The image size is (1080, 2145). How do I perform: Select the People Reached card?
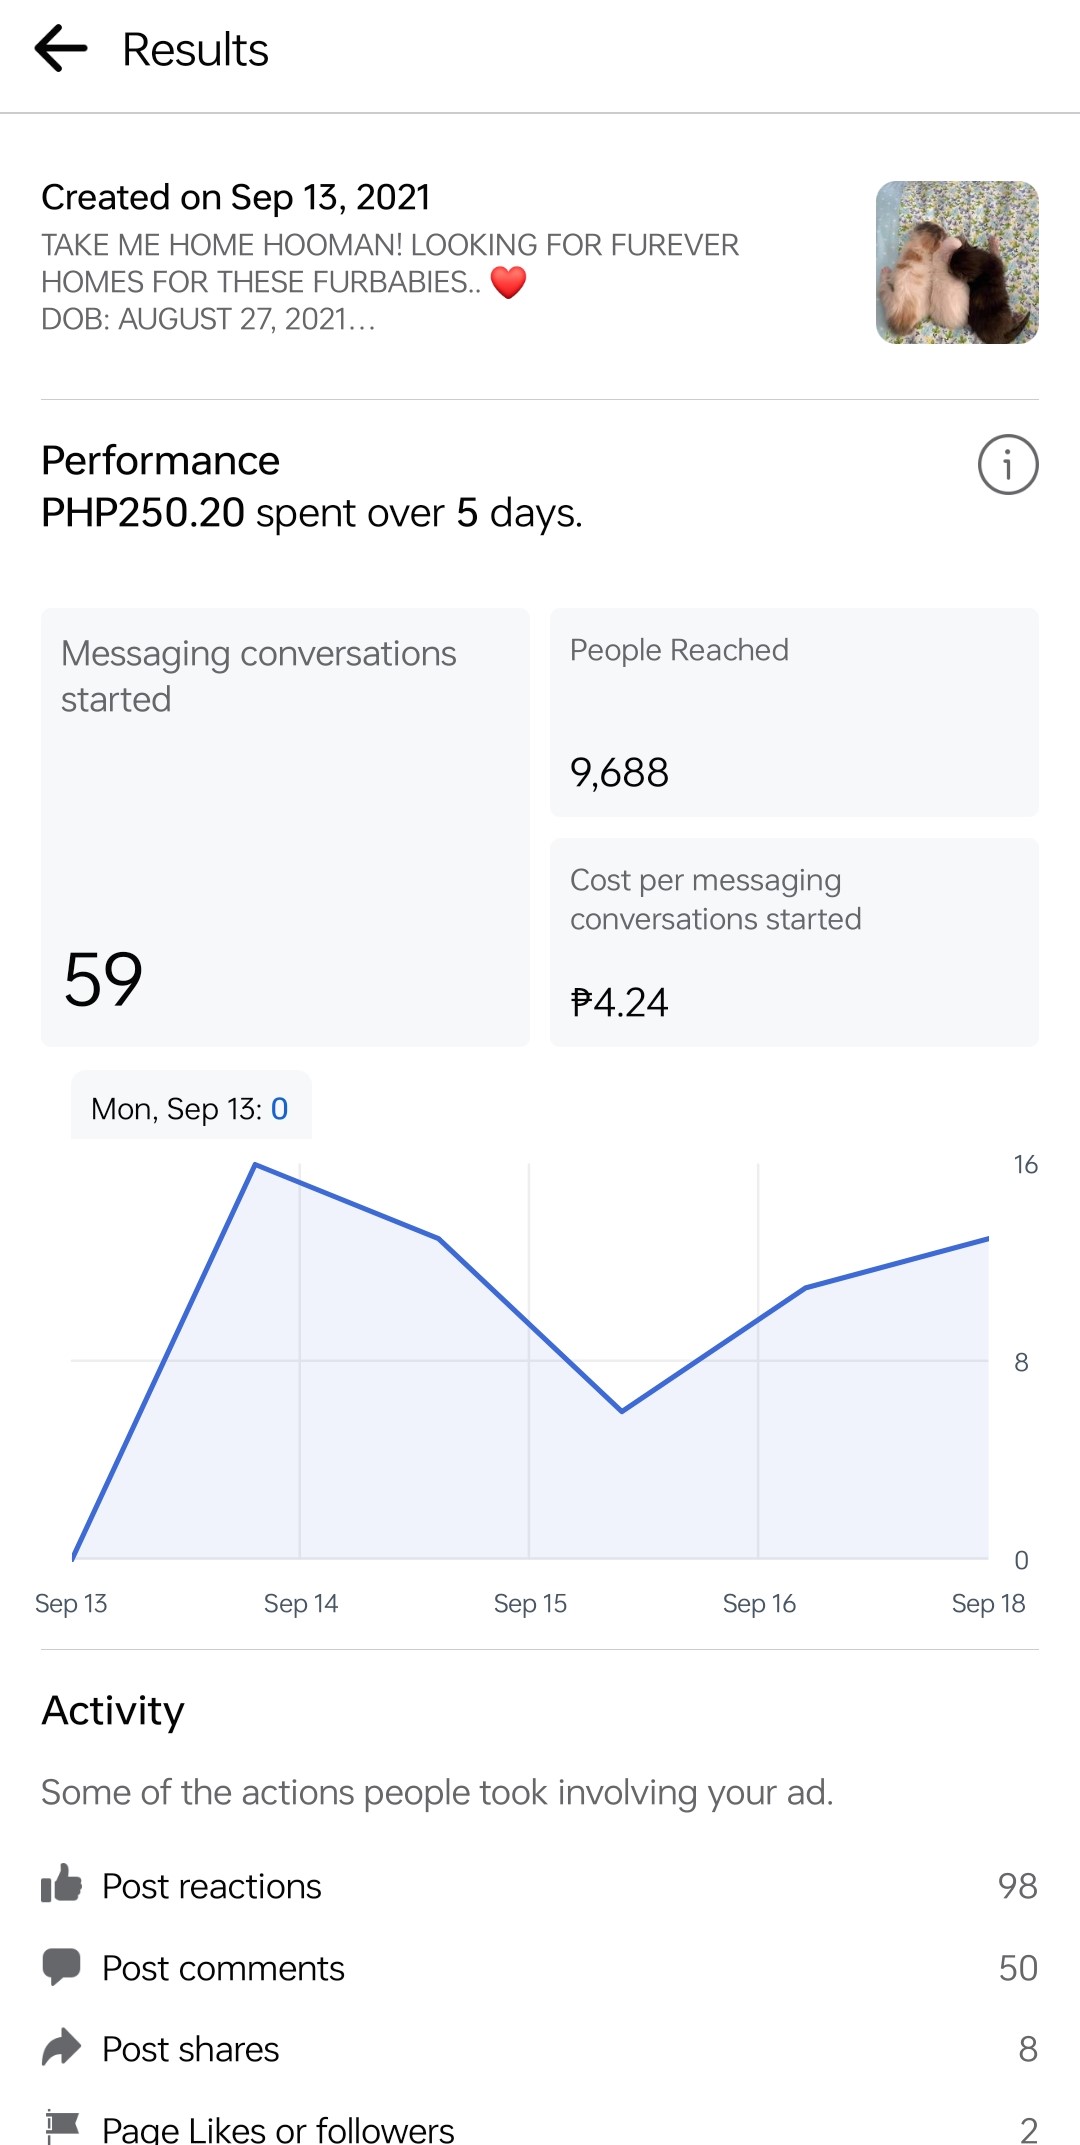pos(794,712)
